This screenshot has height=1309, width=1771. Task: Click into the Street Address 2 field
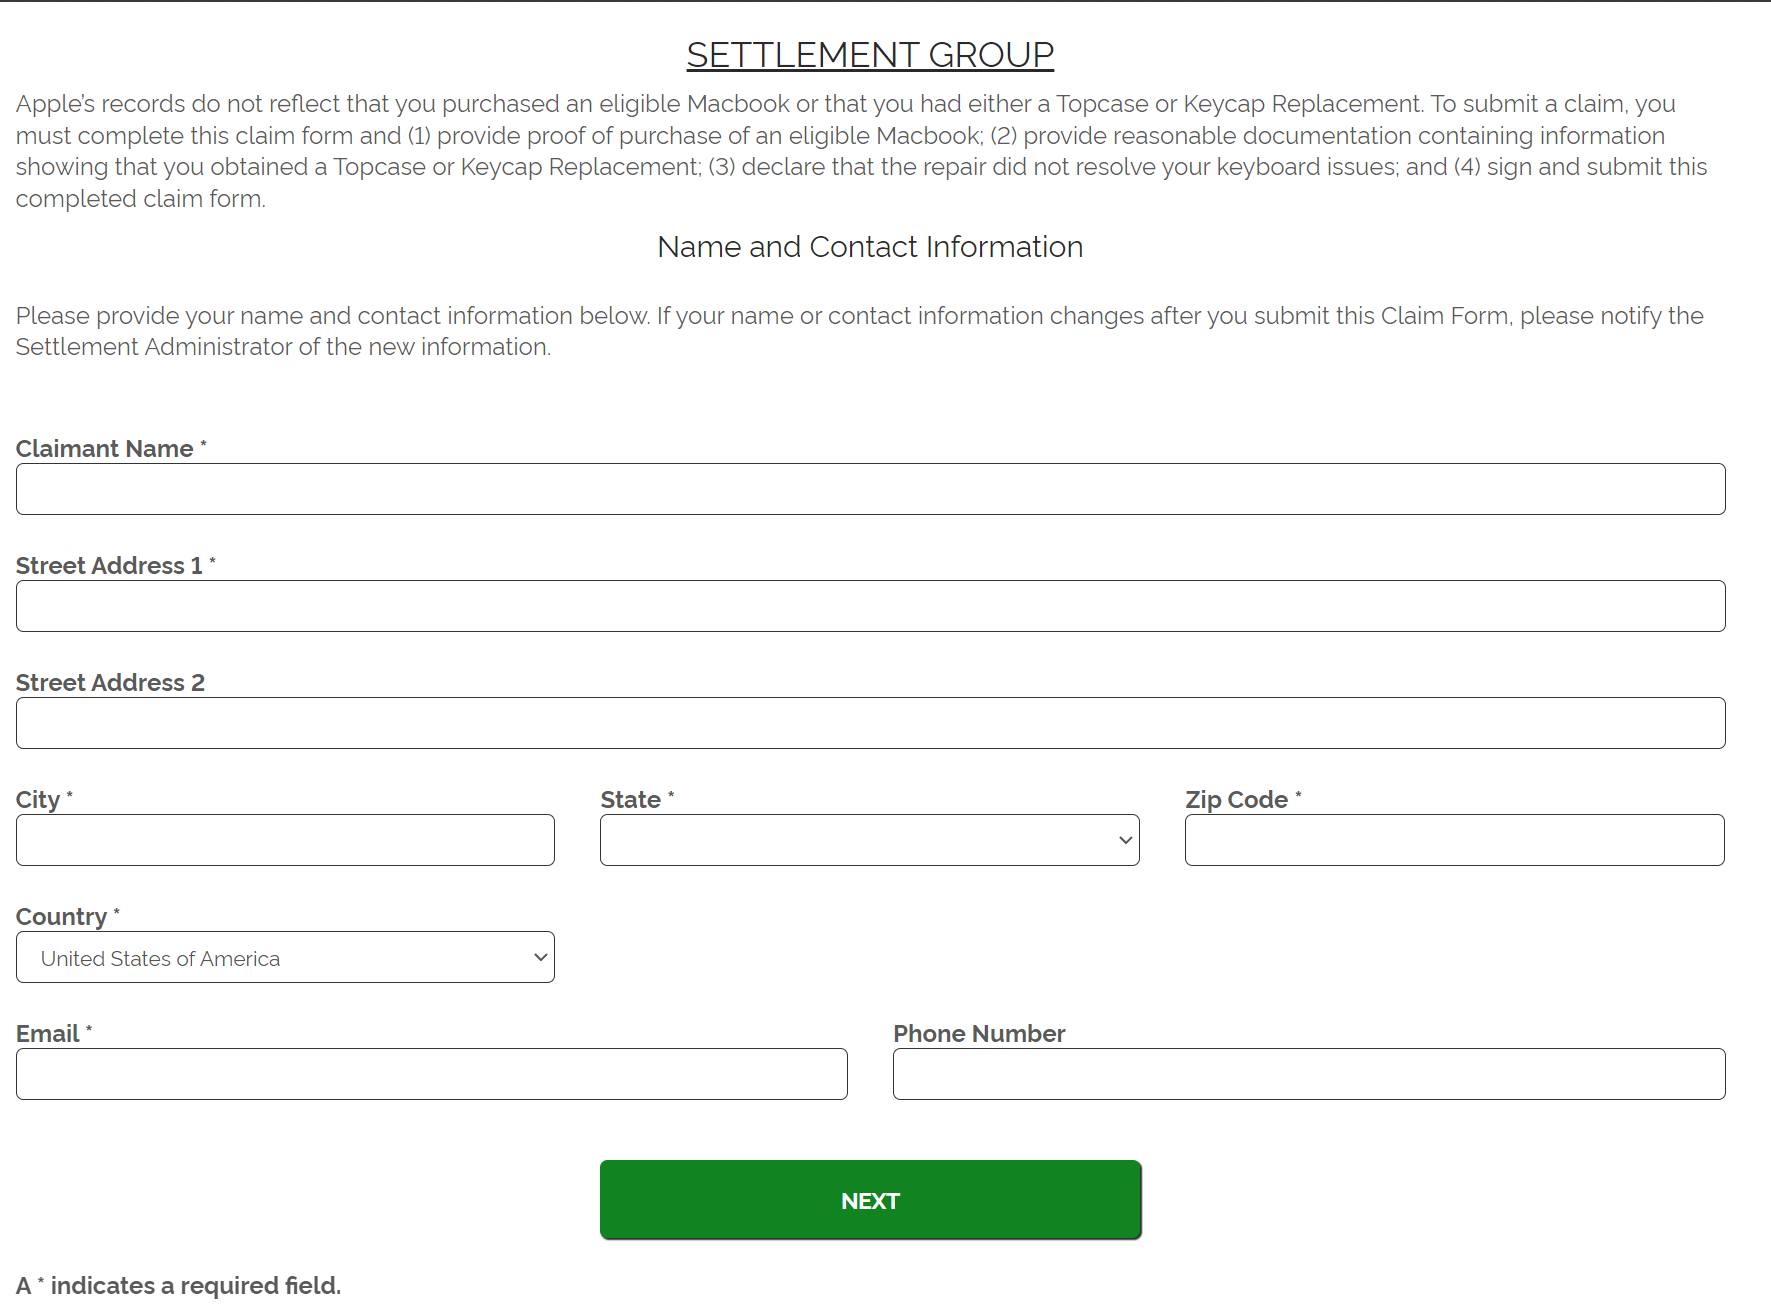tap(870, 723)
